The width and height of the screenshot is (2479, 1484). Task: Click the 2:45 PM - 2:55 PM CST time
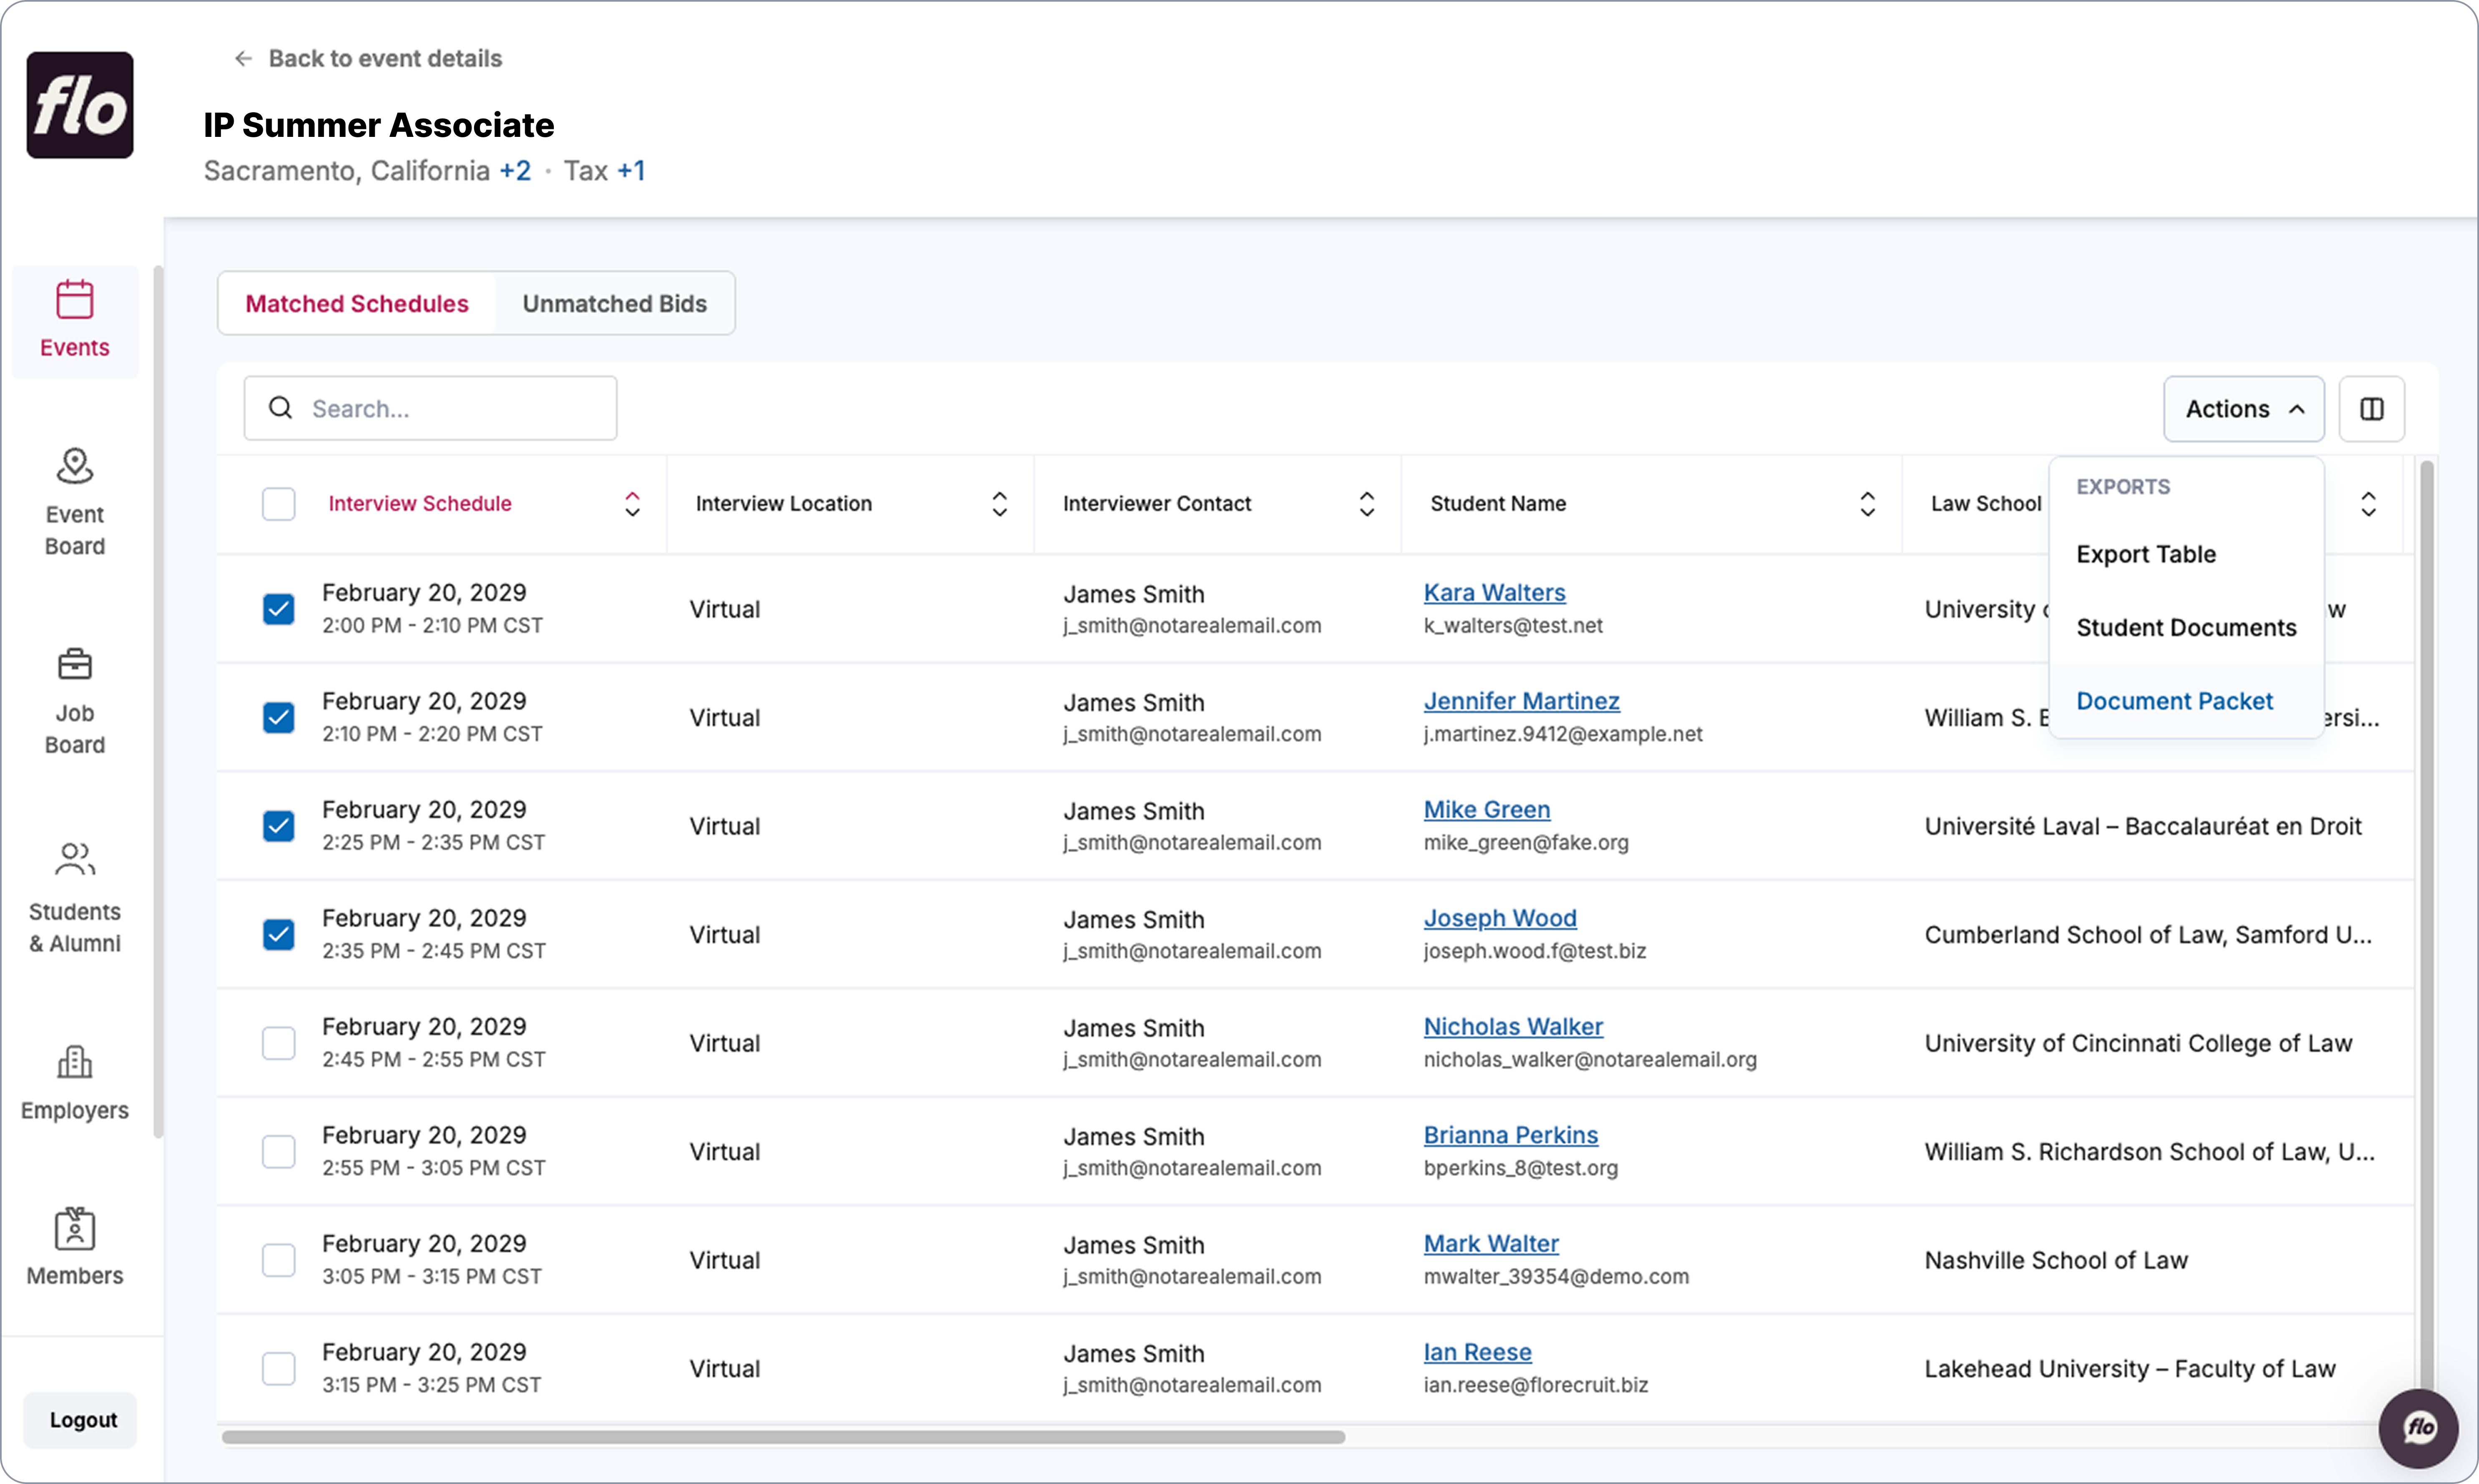(434, 1060)
